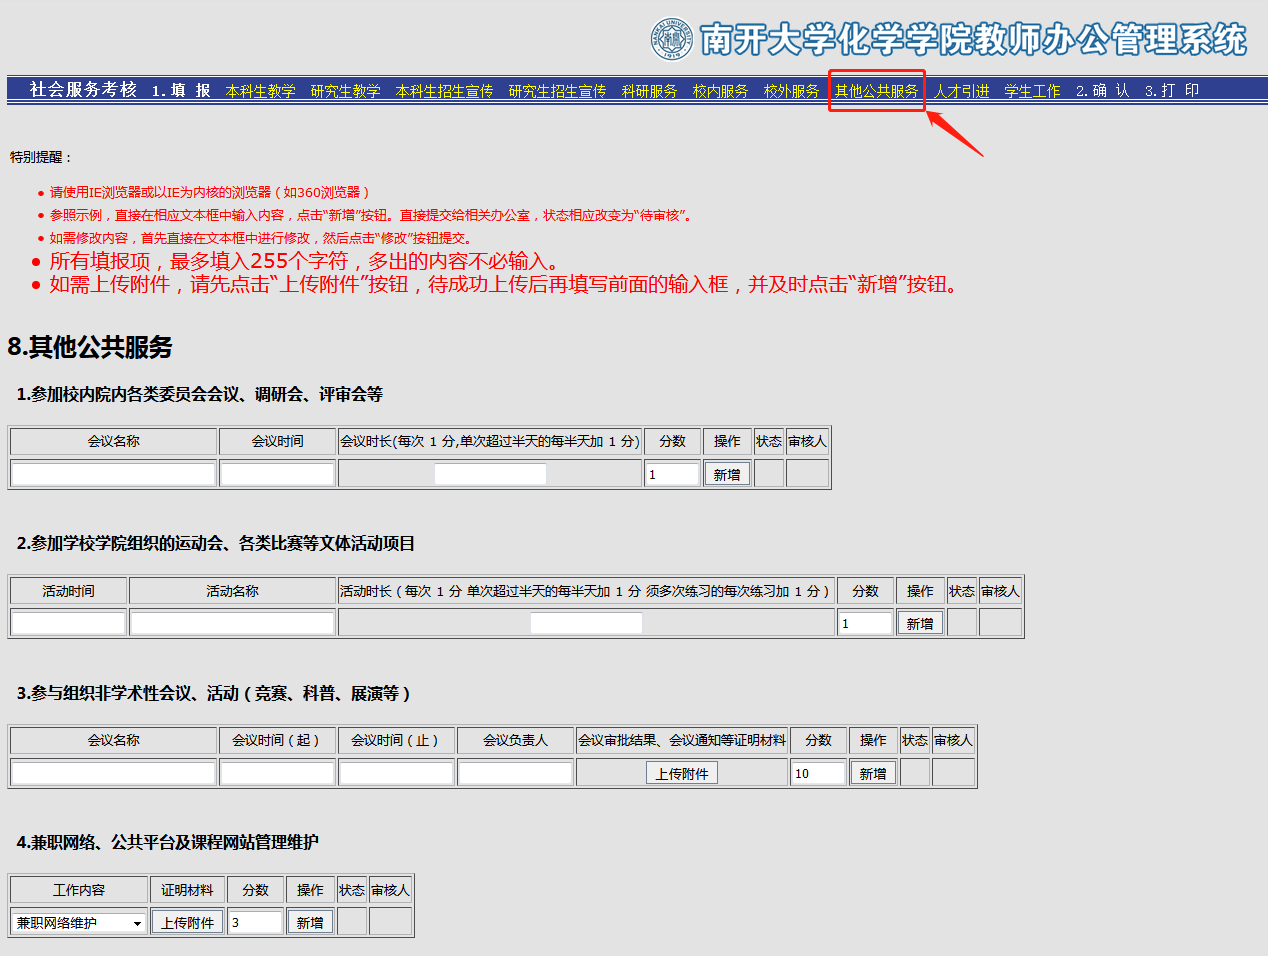Screen dimensions: 1268x956
Task: Go to 科研服务 page
Action: coord(649,91)
